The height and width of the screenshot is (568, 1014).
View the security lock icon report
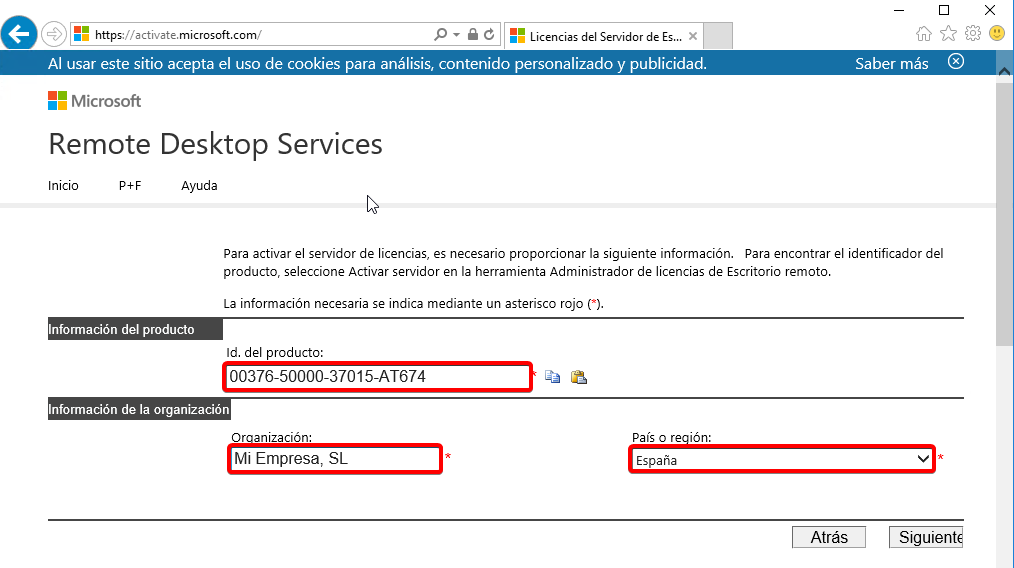click(x=473, y=34)
